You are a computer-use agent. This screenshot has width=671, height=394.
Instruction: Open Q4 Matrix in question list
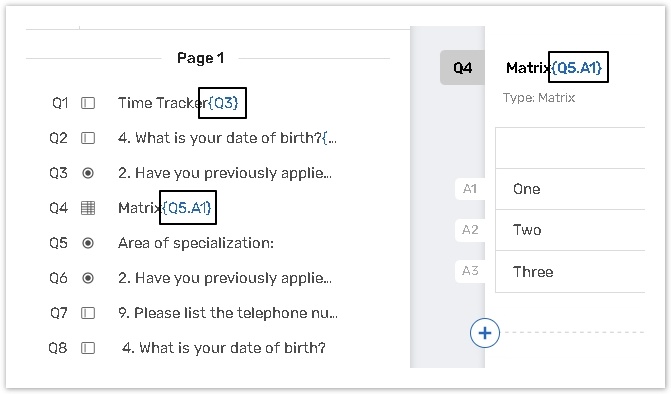pyautogui.click(x=165, y=208)
